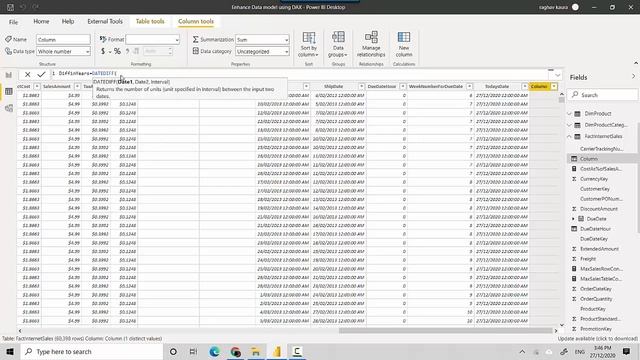Image resolution: width=640 pixels, height=360 pixels.
Task: Select the OrderQuantity field
Action: [x=596, y=299]
